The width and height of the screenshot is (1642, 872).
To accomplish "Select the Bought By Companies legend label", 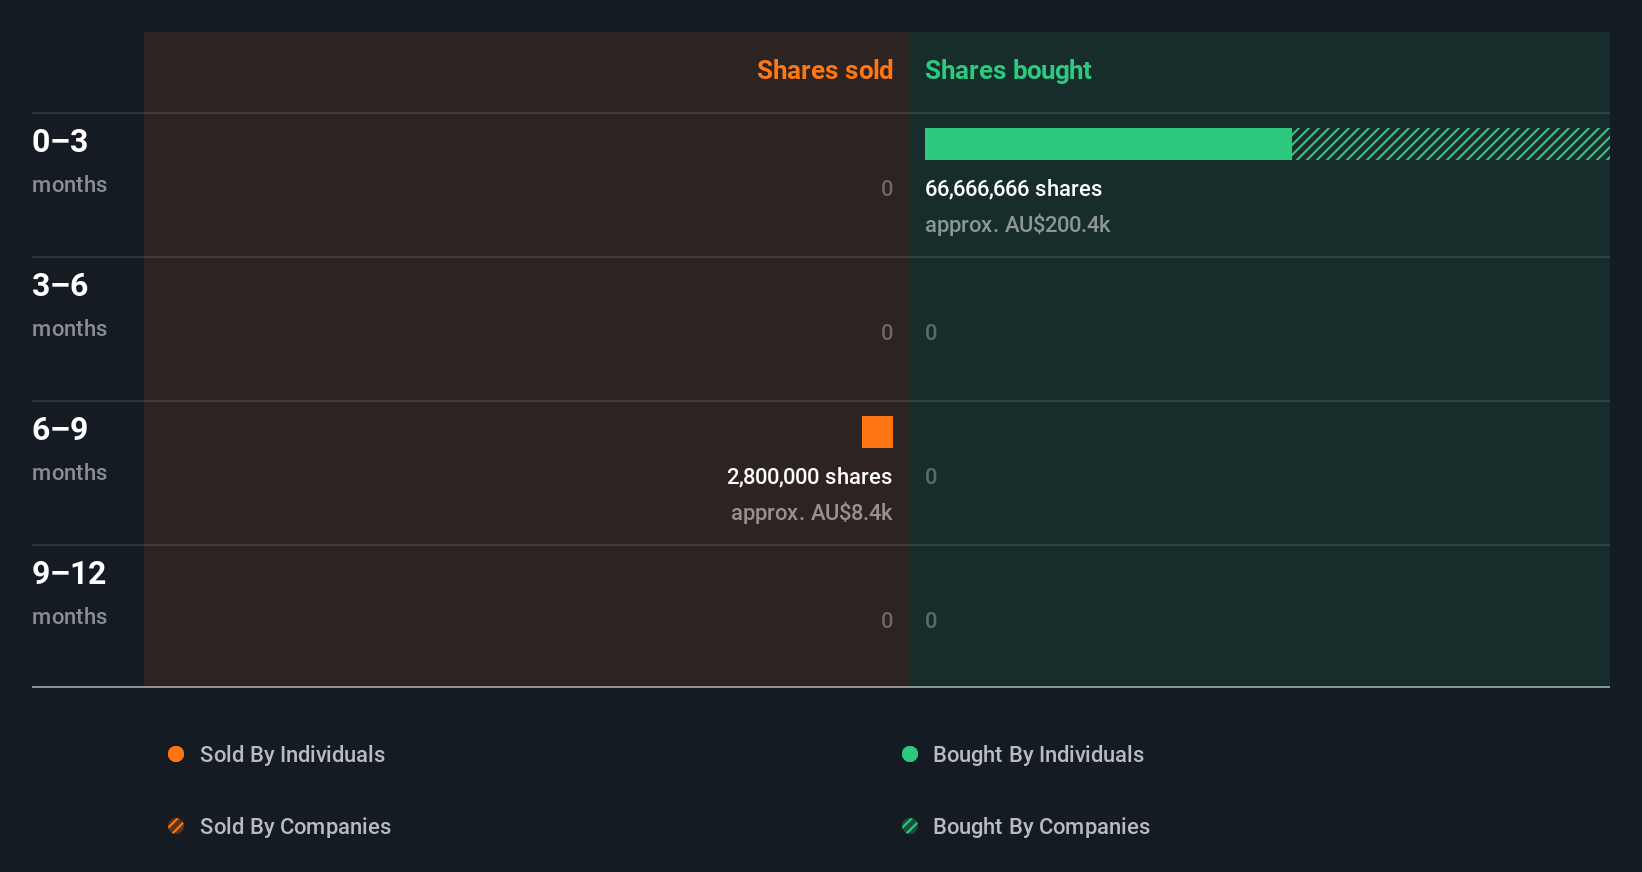I will pos(1041,827).
